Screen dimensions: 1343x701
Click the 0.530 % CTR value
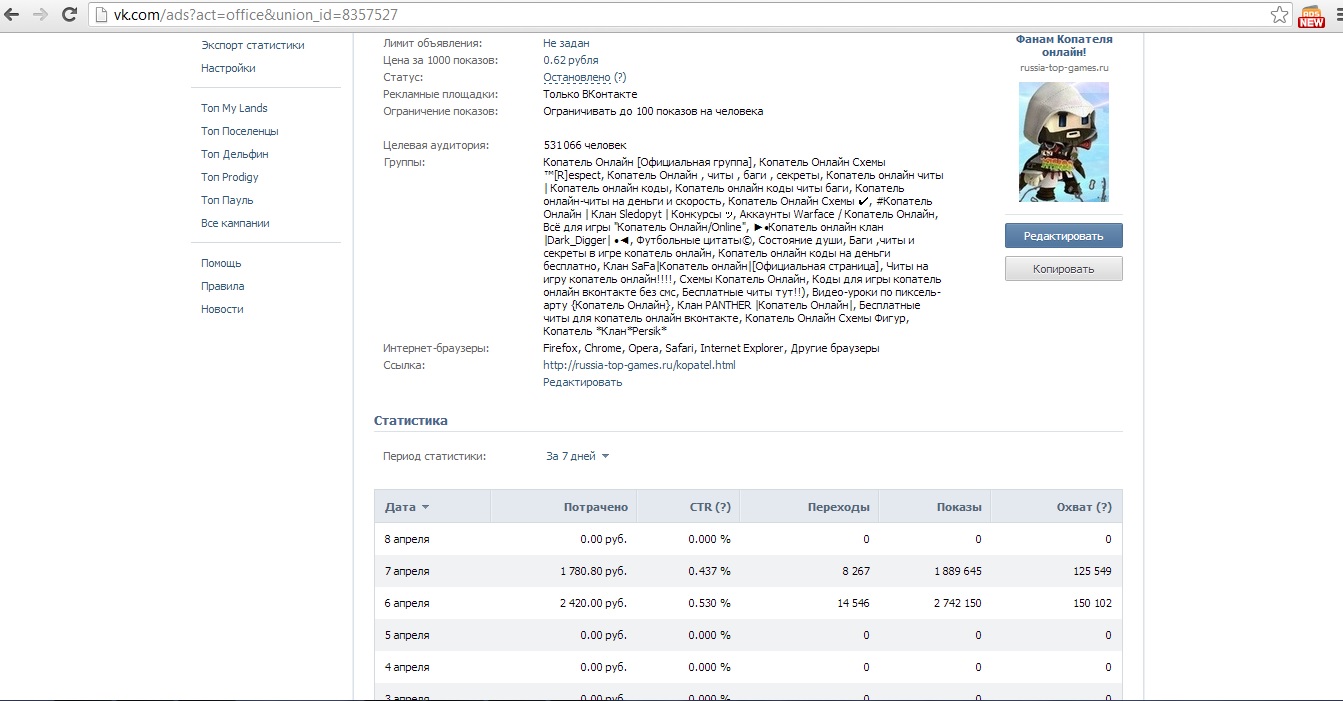pos(709,603)
